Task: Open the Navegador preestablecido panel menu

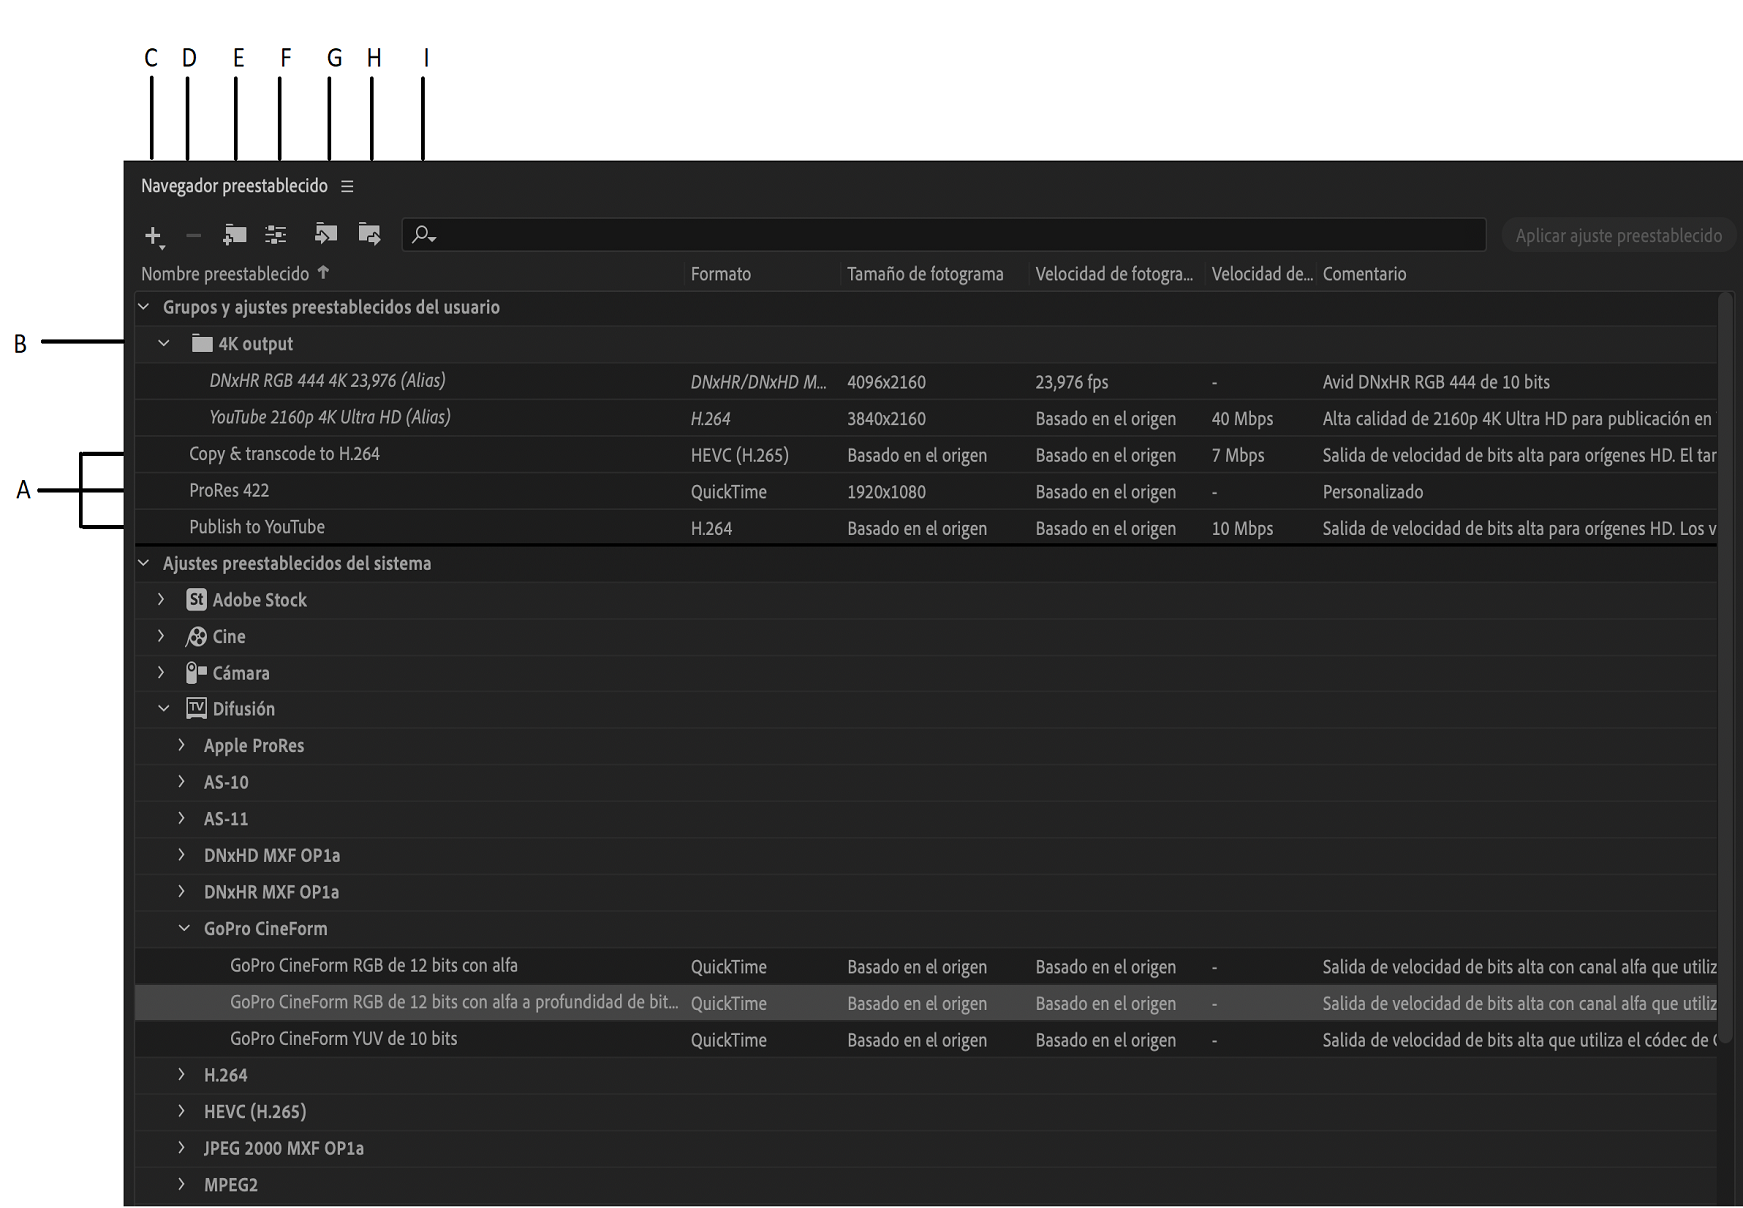Action: [347, 187]
